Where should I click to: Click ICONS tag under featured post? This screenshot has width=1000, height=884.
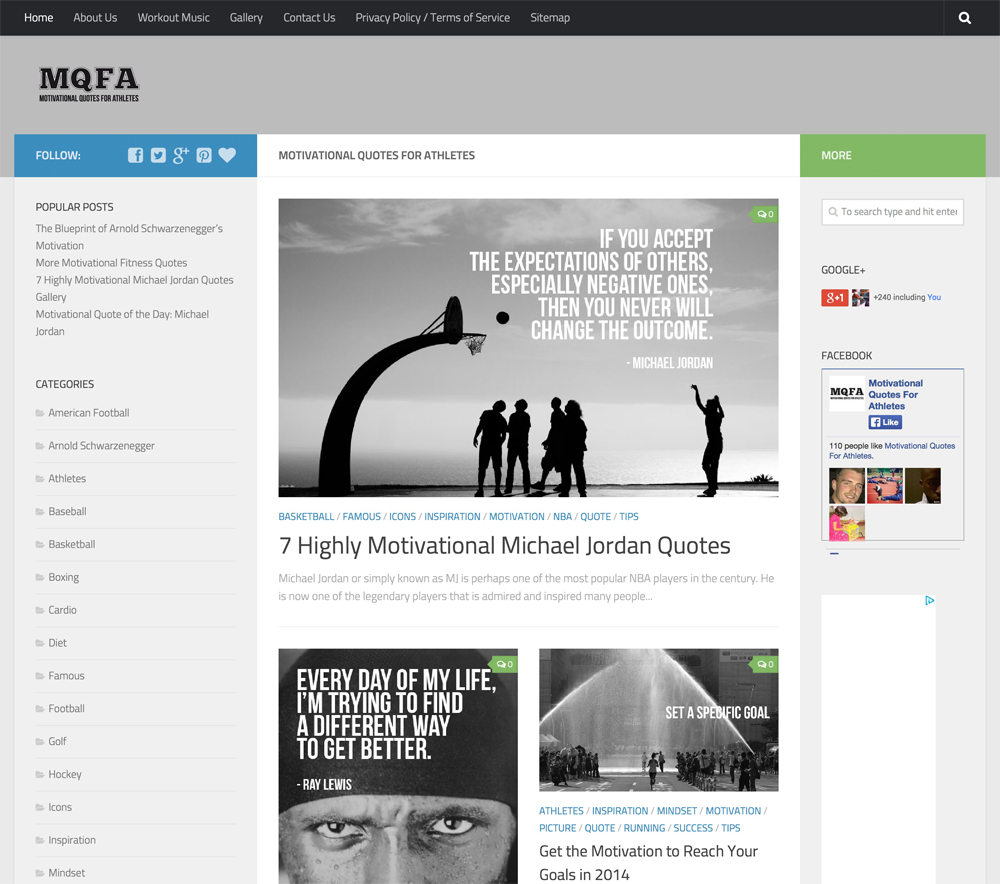pyautogui.click(x=402, y=517)
